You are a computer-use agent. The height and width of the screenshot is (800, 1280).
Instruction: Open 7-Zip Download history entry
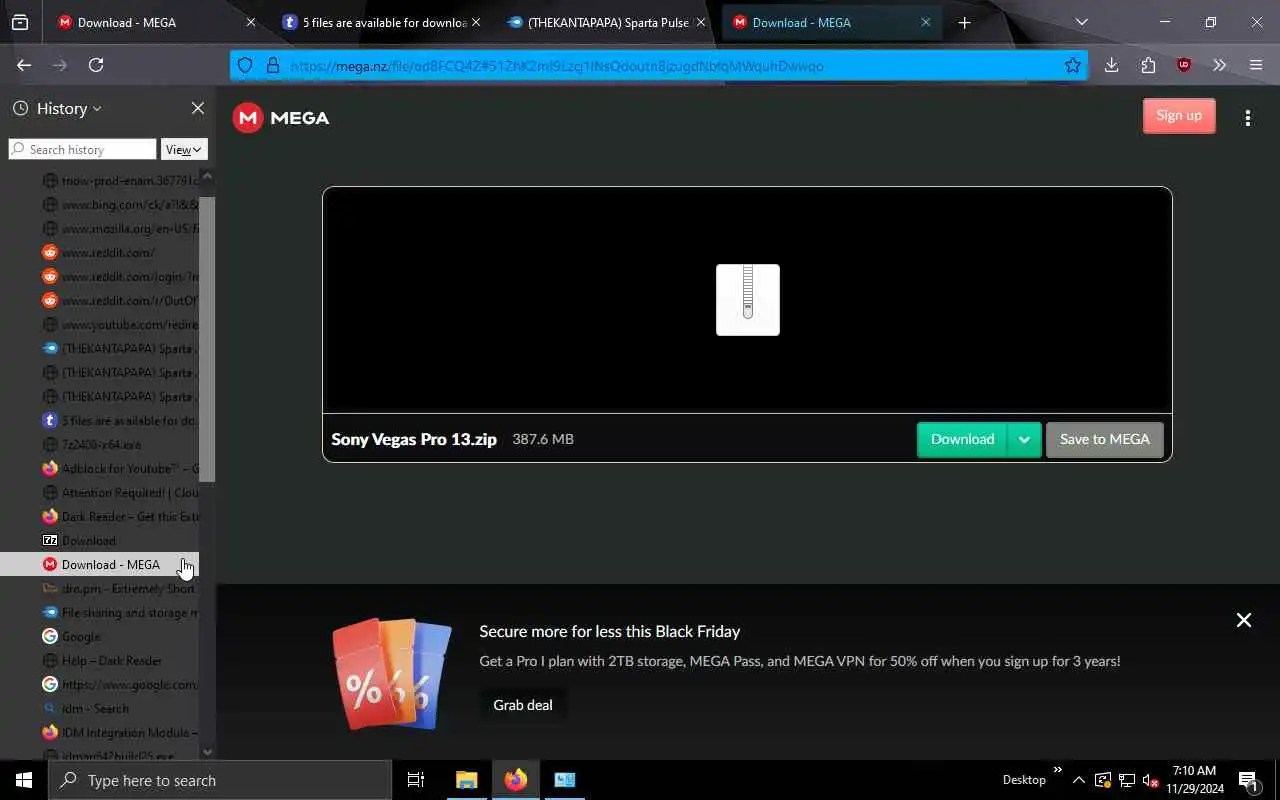point(100,541)
